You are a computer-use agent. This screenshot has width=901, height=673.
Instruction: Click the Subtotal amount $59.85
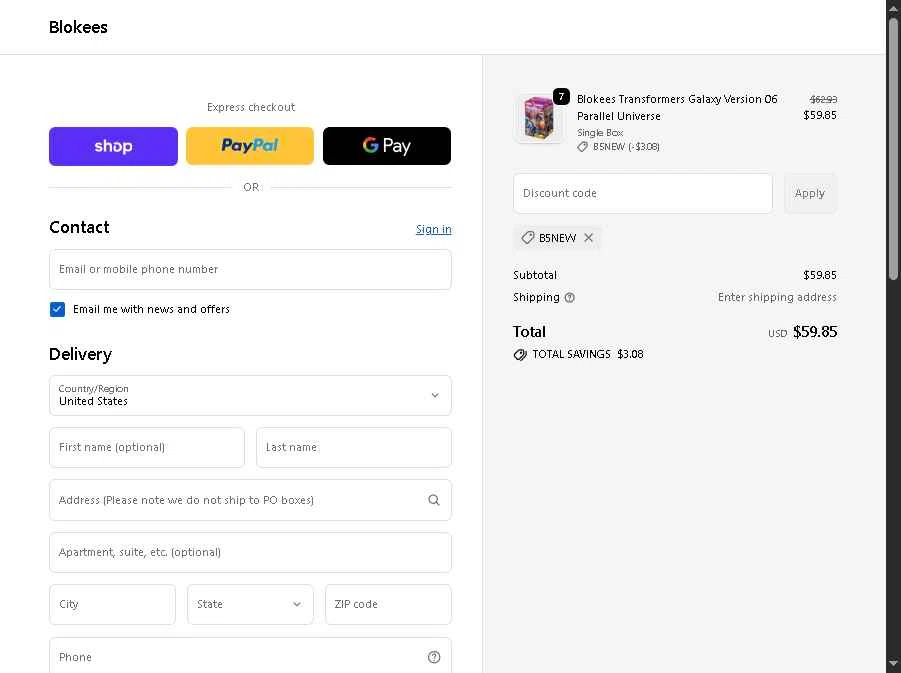point(820,275)
